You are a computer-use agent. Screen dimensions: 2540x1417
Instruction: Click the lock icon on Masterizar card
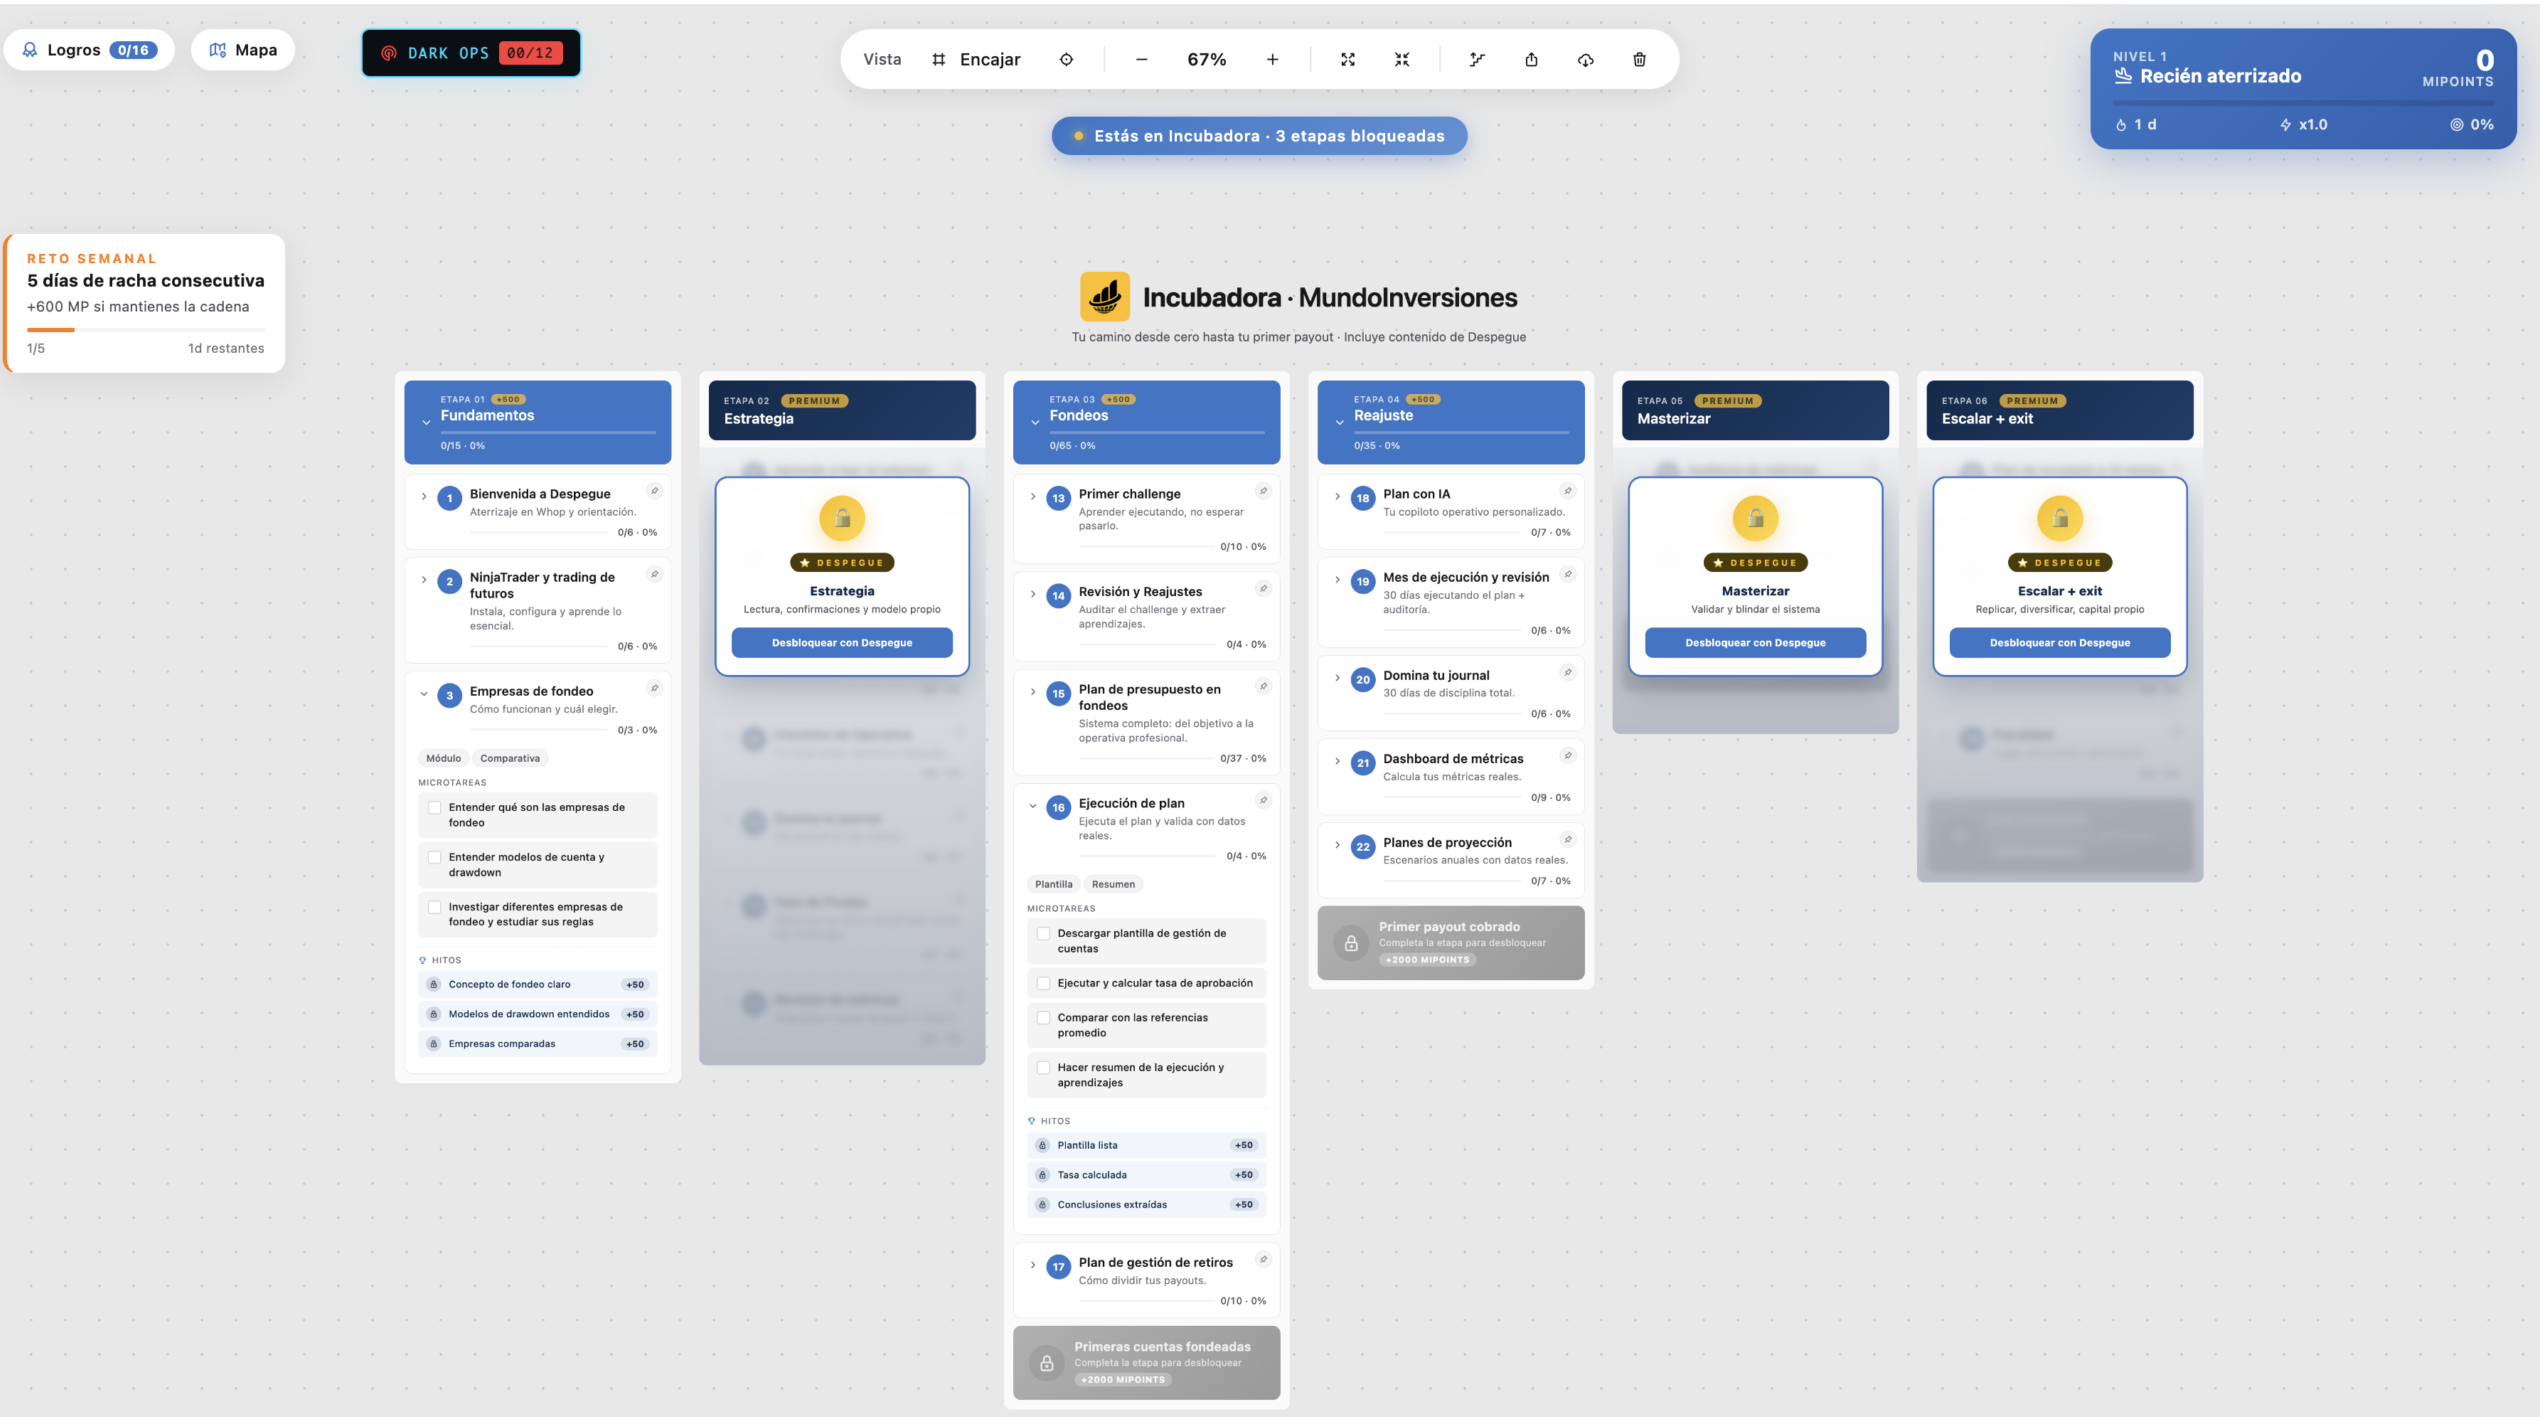coord(1755,518)
